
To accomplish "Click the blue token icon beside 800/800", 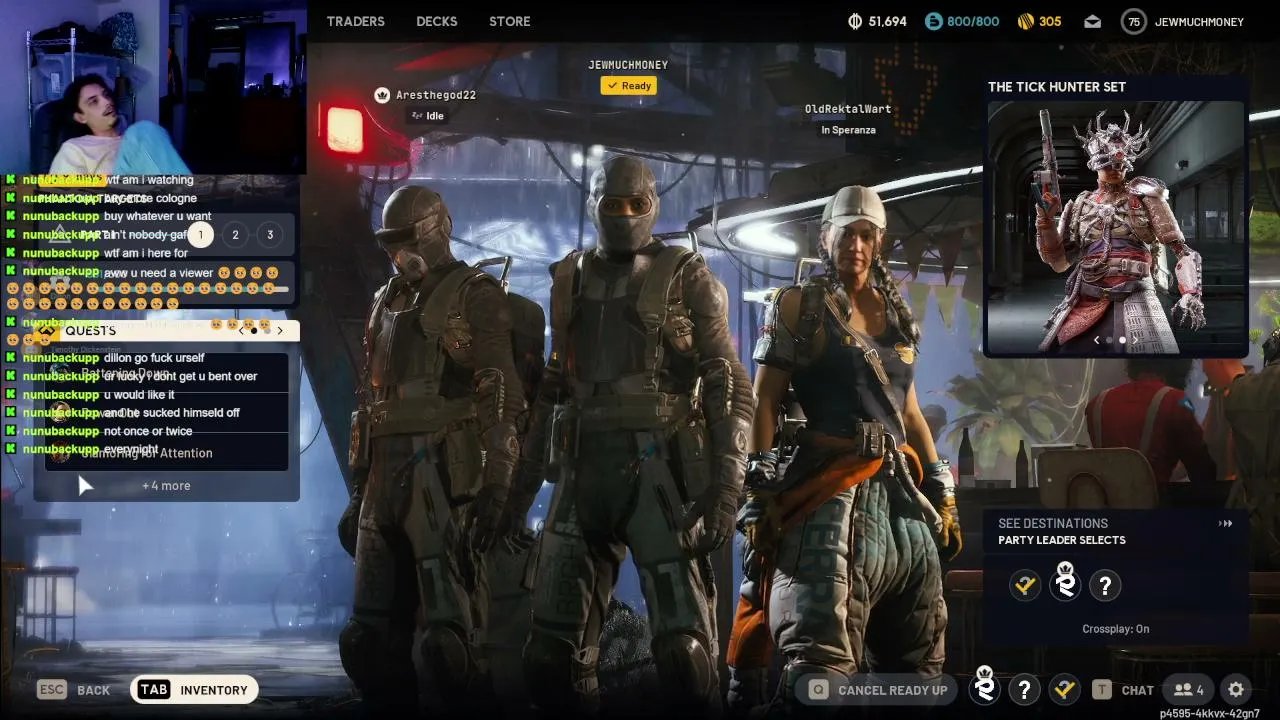I will pyautogui.click(x=934, y=21).
